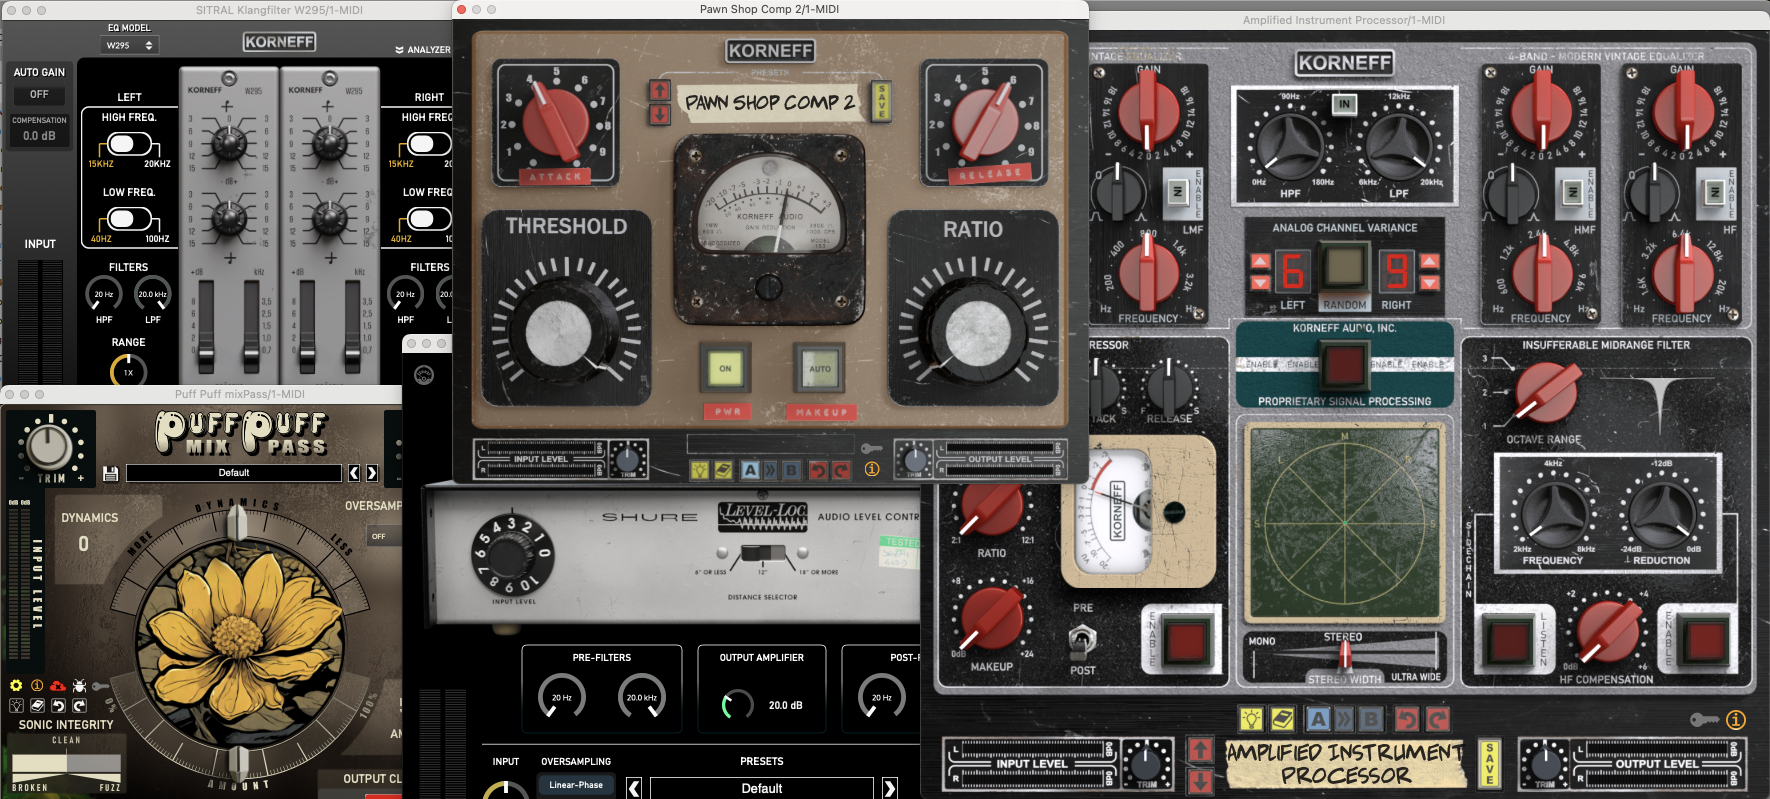Select the A state button in Pawn Shop Comp
The width and height of the screenshot is (1770, 799).
tap(750, 470)
